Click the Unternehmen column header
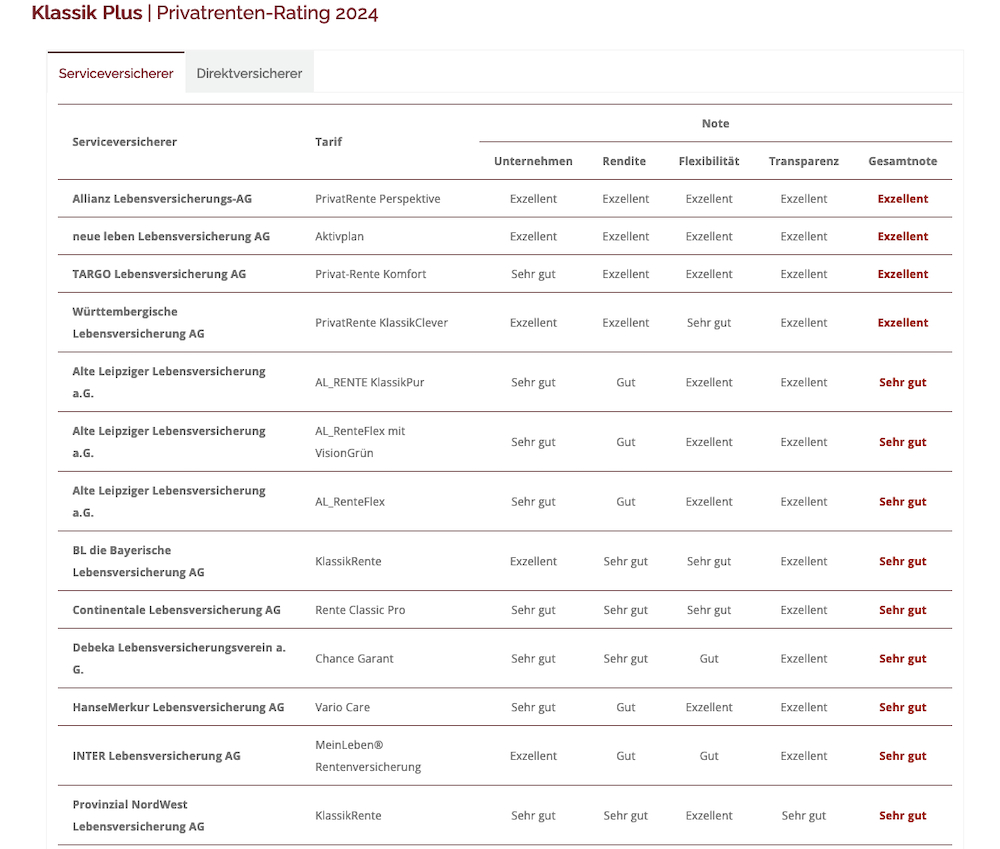This screenshot has width=1000, height=849. [533, 161]
